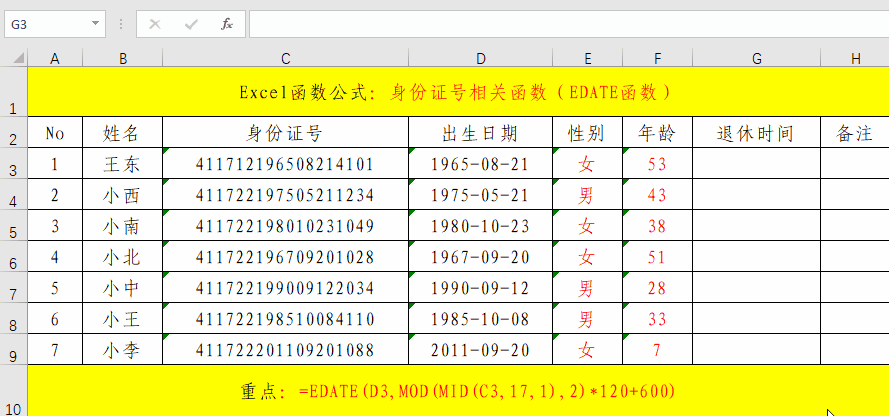The image size is (889, 416).
Task: Expand the Name Box dropdown arrow
Action: [95, 24]
